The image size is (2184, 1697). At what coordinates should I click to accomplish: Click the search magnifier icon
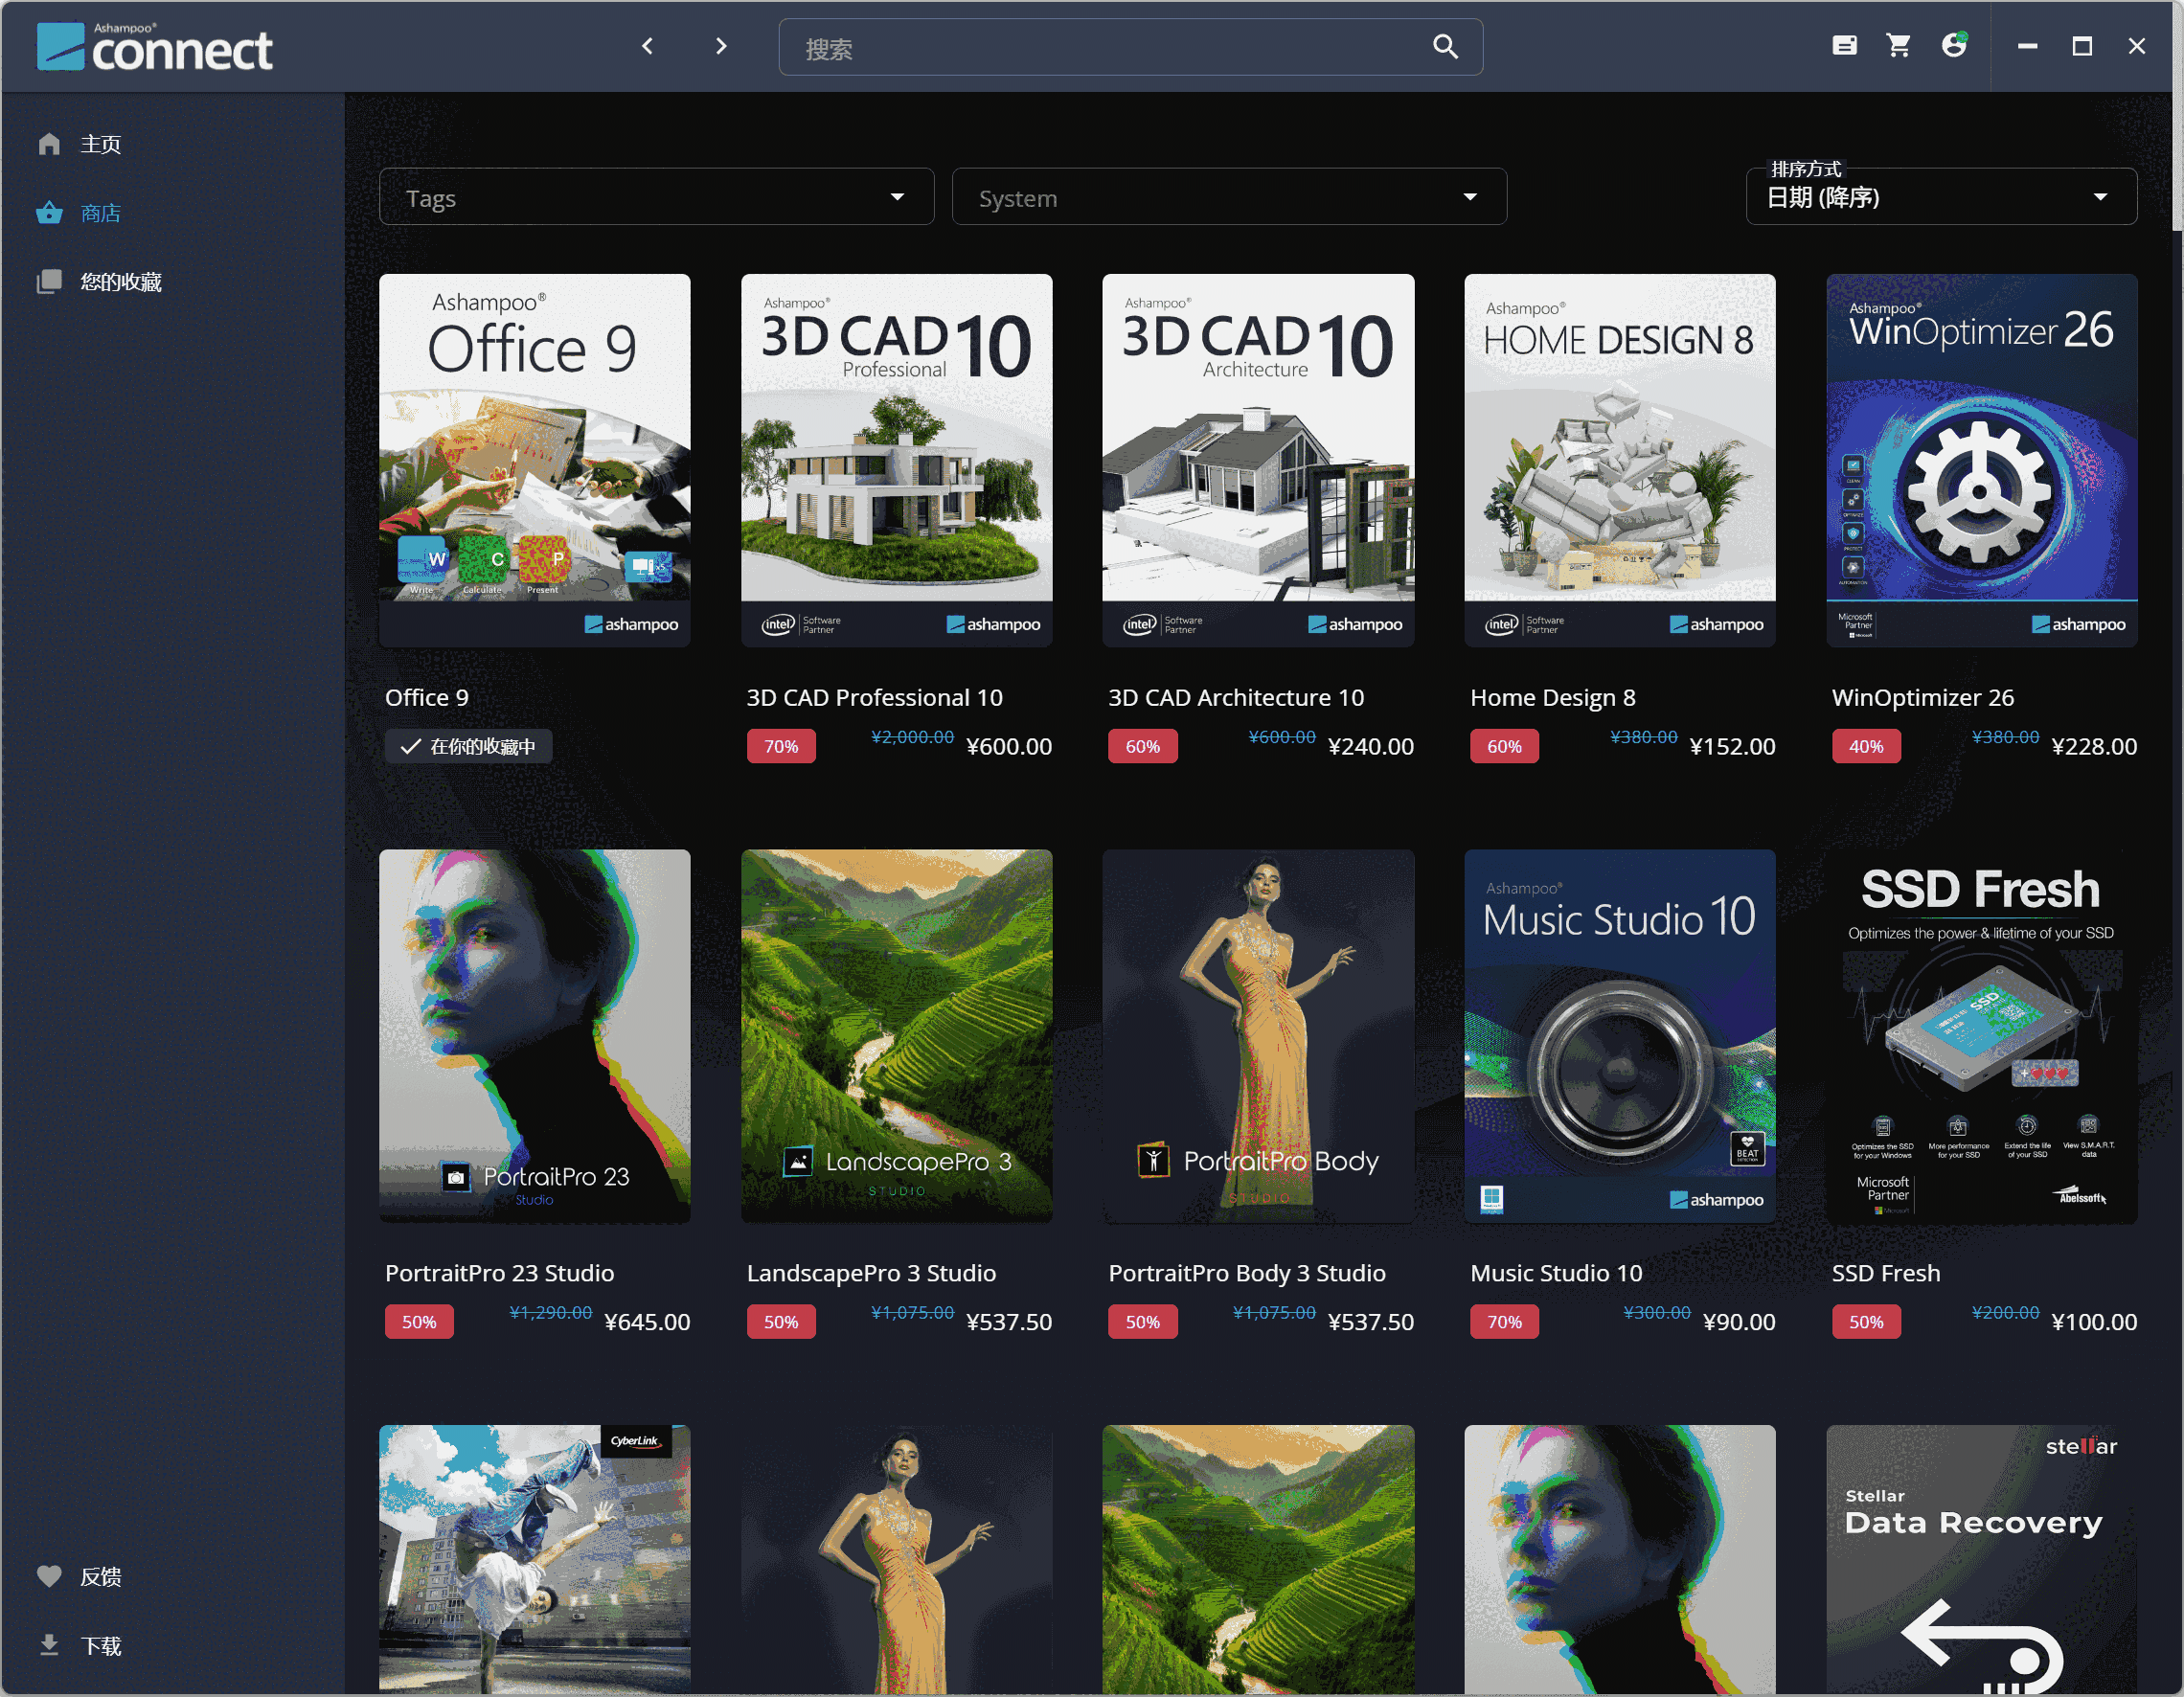point(1444,47)
